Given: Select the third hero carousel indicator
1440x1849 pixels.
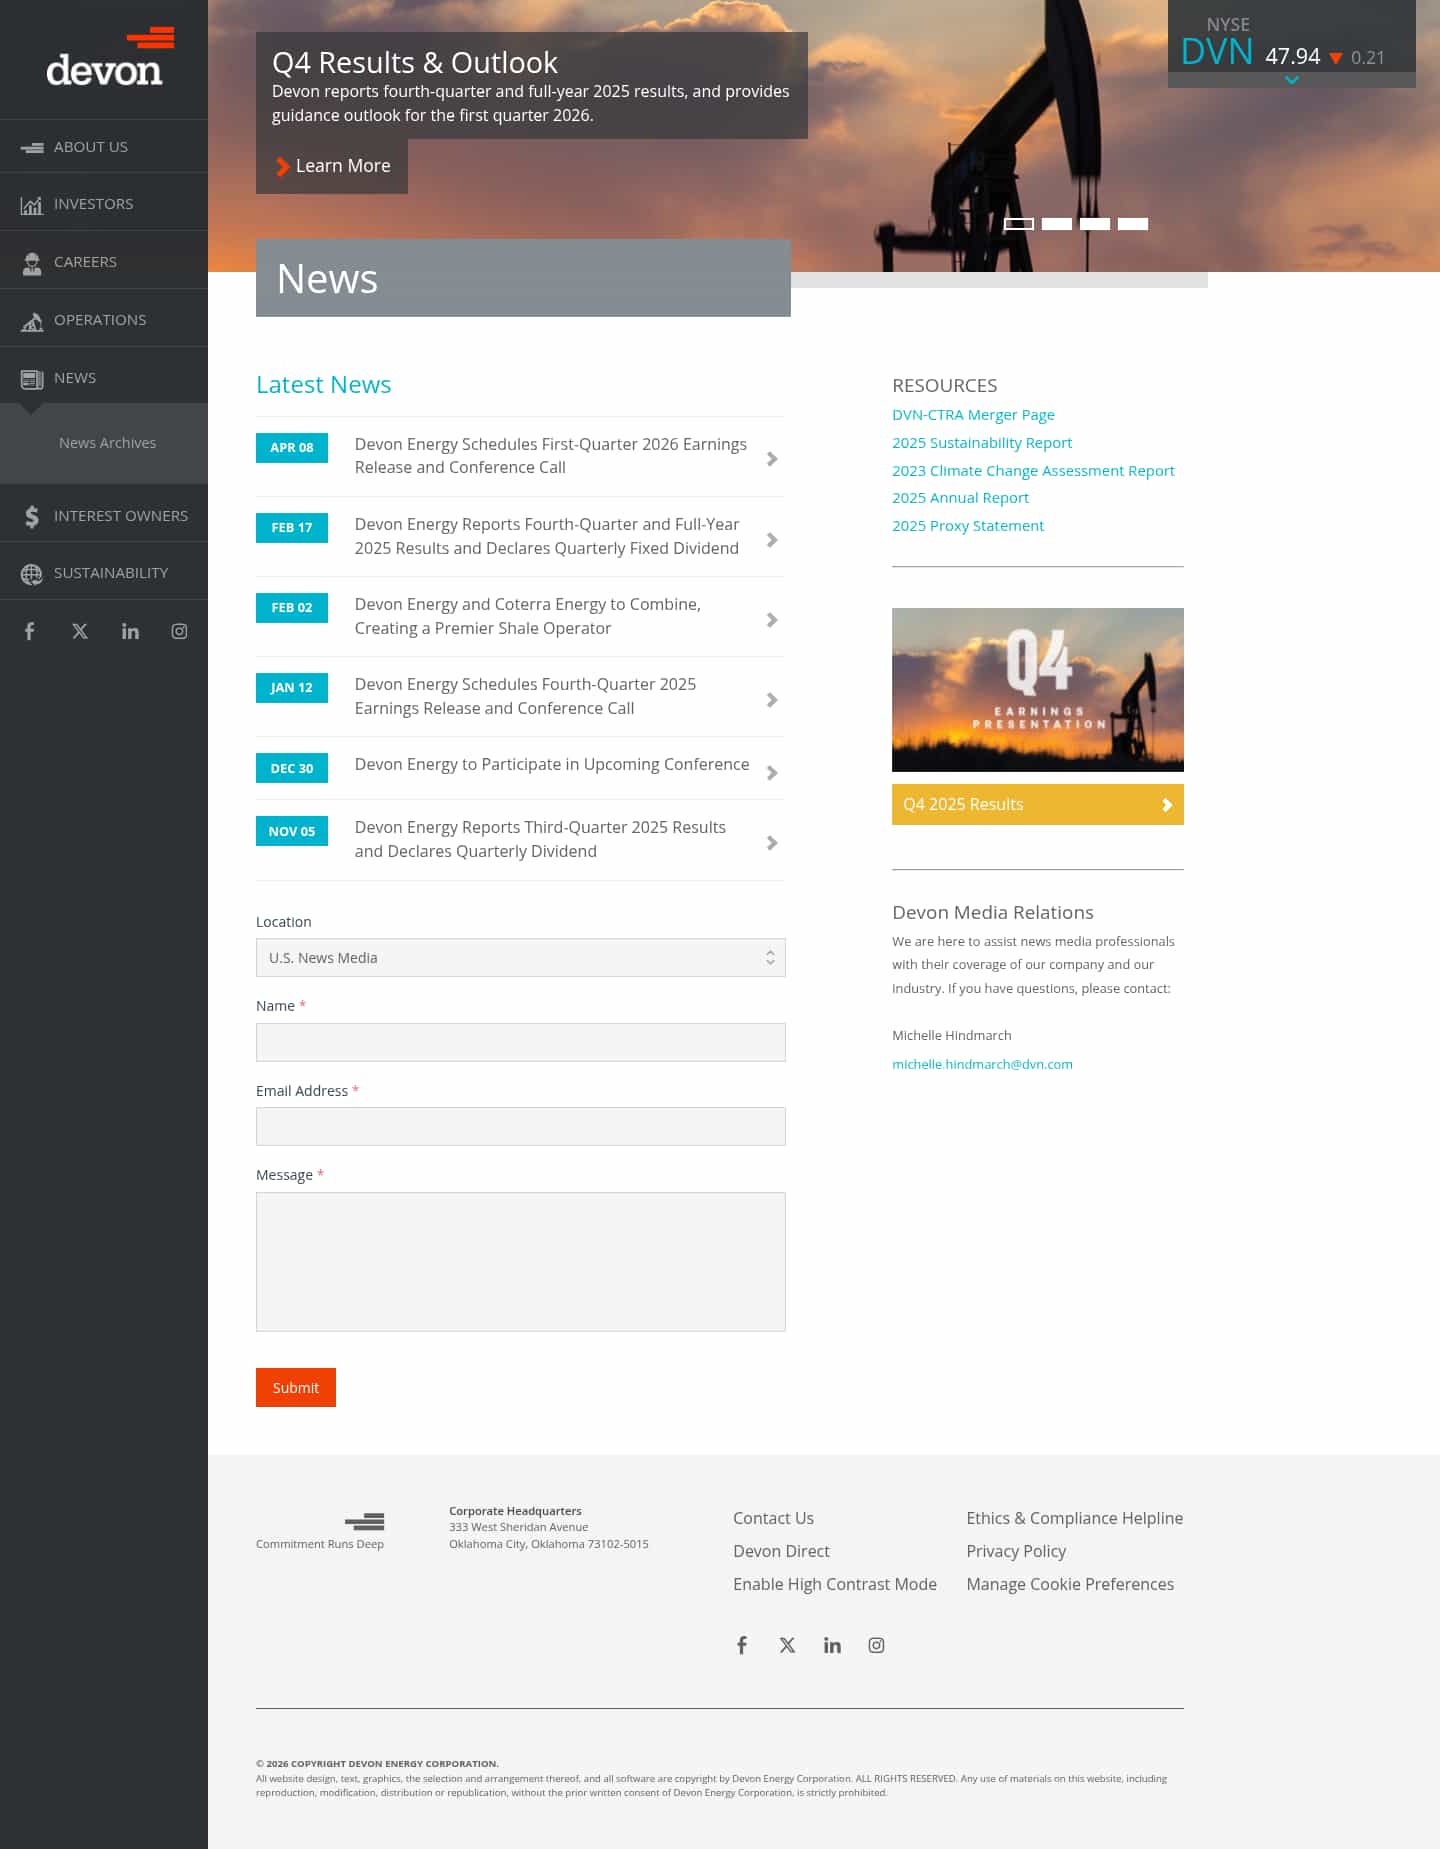Looking at the screenshot, I should (1095, 224).
